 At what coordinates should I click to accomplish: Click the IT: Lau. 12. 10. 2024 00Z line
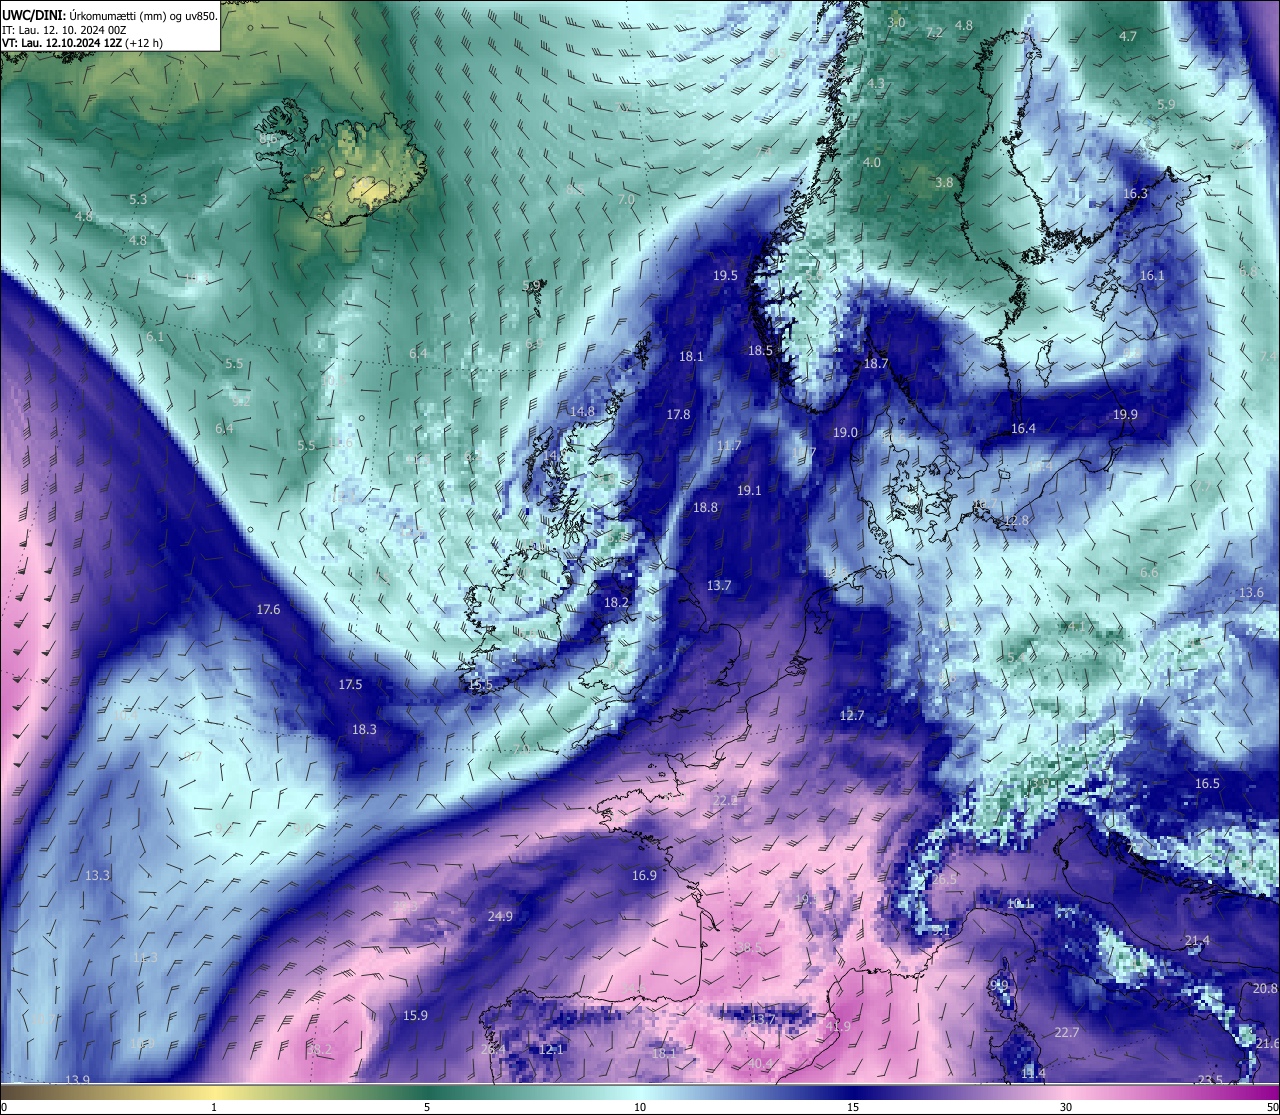[x=64, y=30]
